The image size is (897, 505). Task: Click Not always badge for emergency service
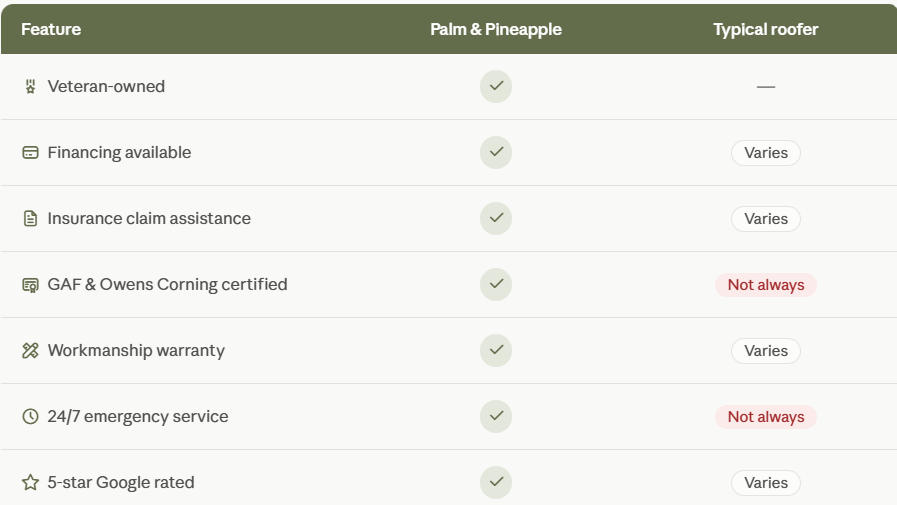pyautogui.click(x=765, y=417)
